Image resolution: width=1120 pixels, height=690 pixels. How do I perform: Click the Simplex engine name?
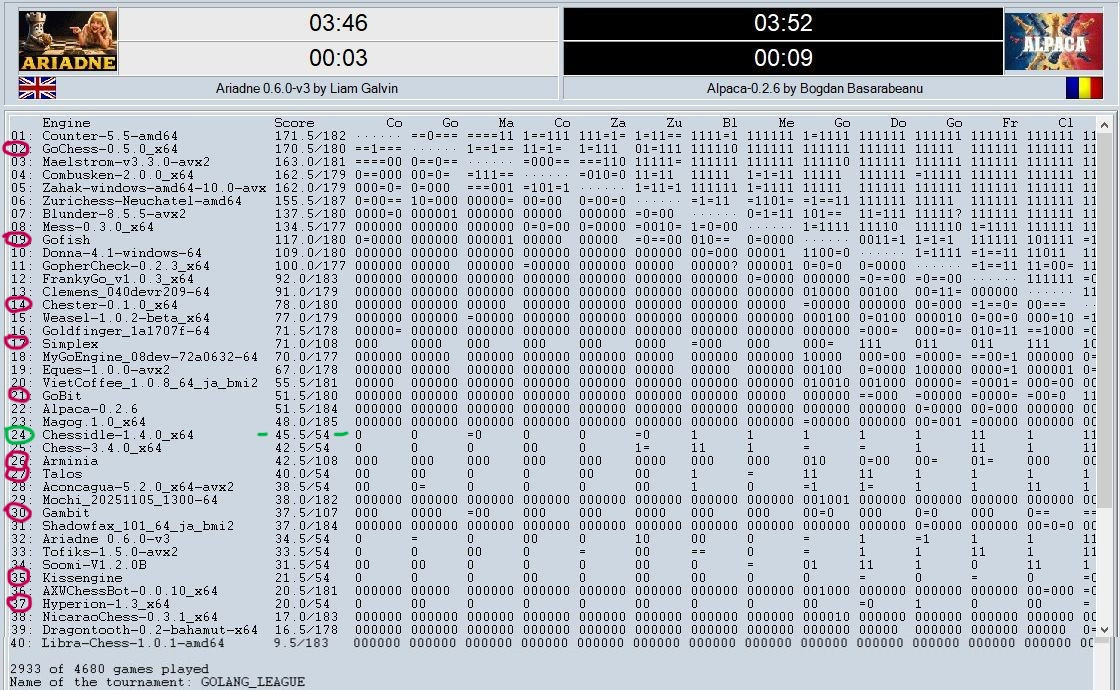point(70,344)
